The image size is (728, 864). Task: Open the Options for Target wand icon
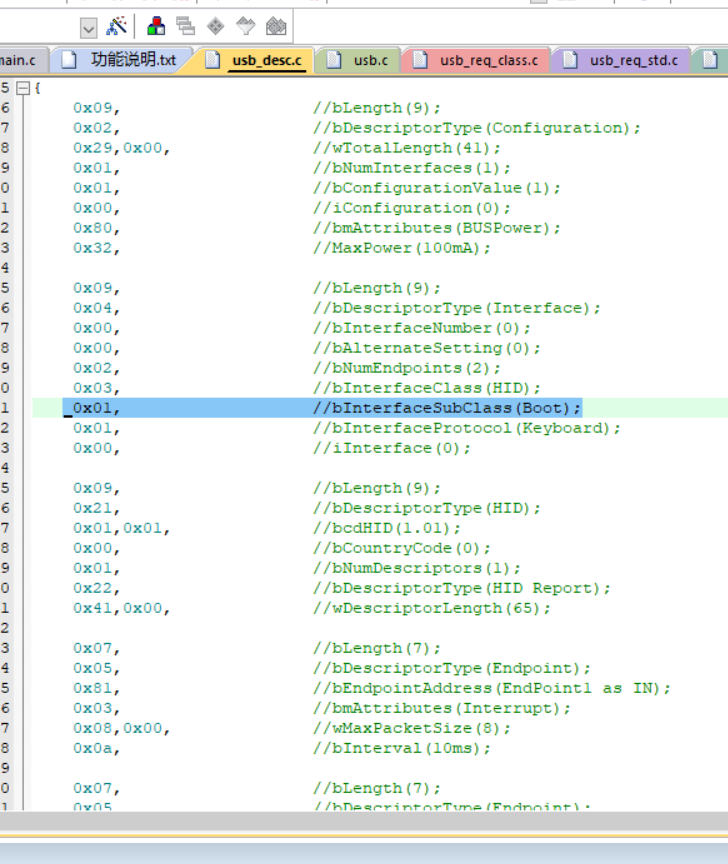point(116,26)
